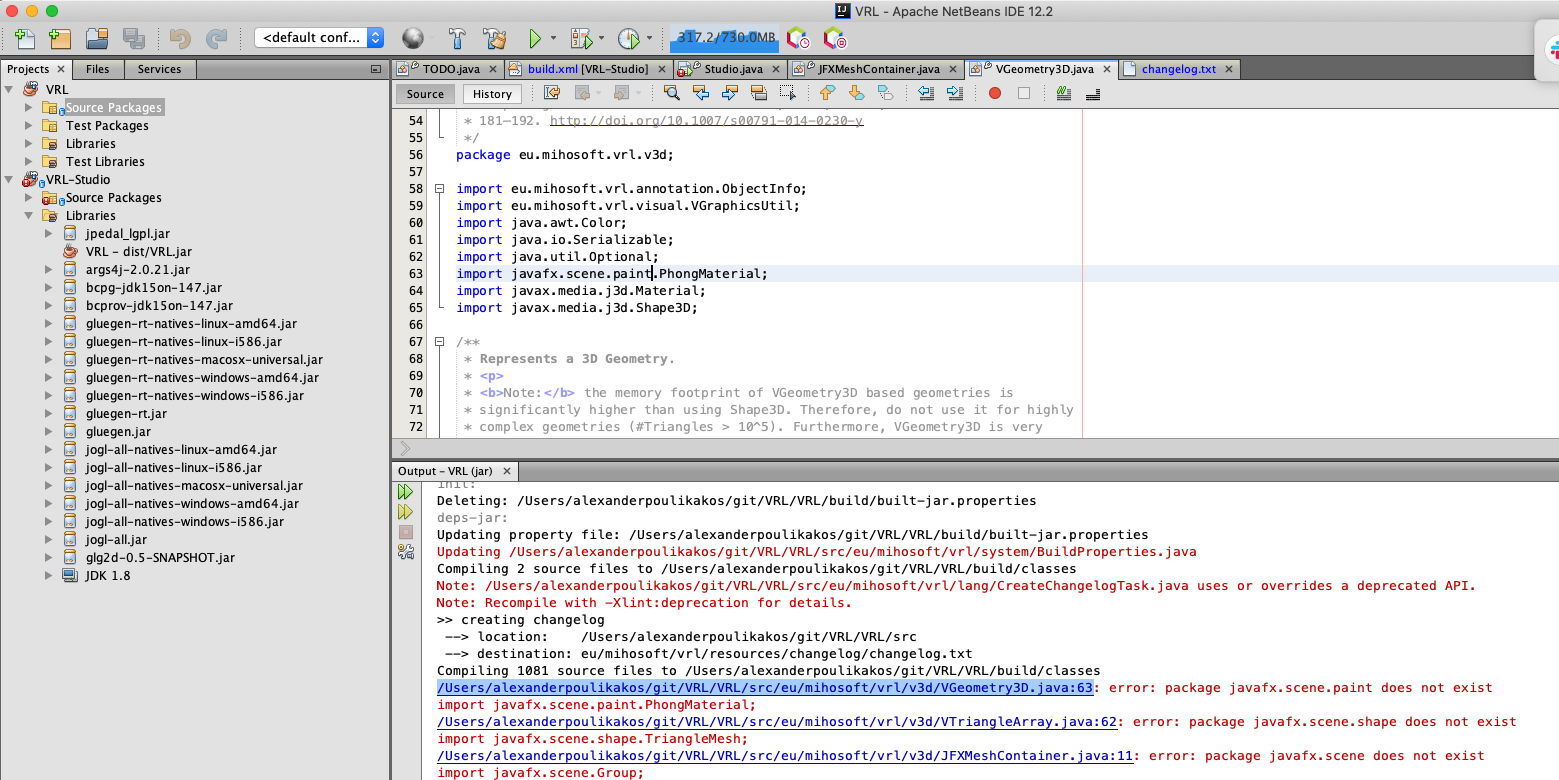Open the TODO.java editor tab
The image size is (1559, 780).
click(x=450, y=69)
